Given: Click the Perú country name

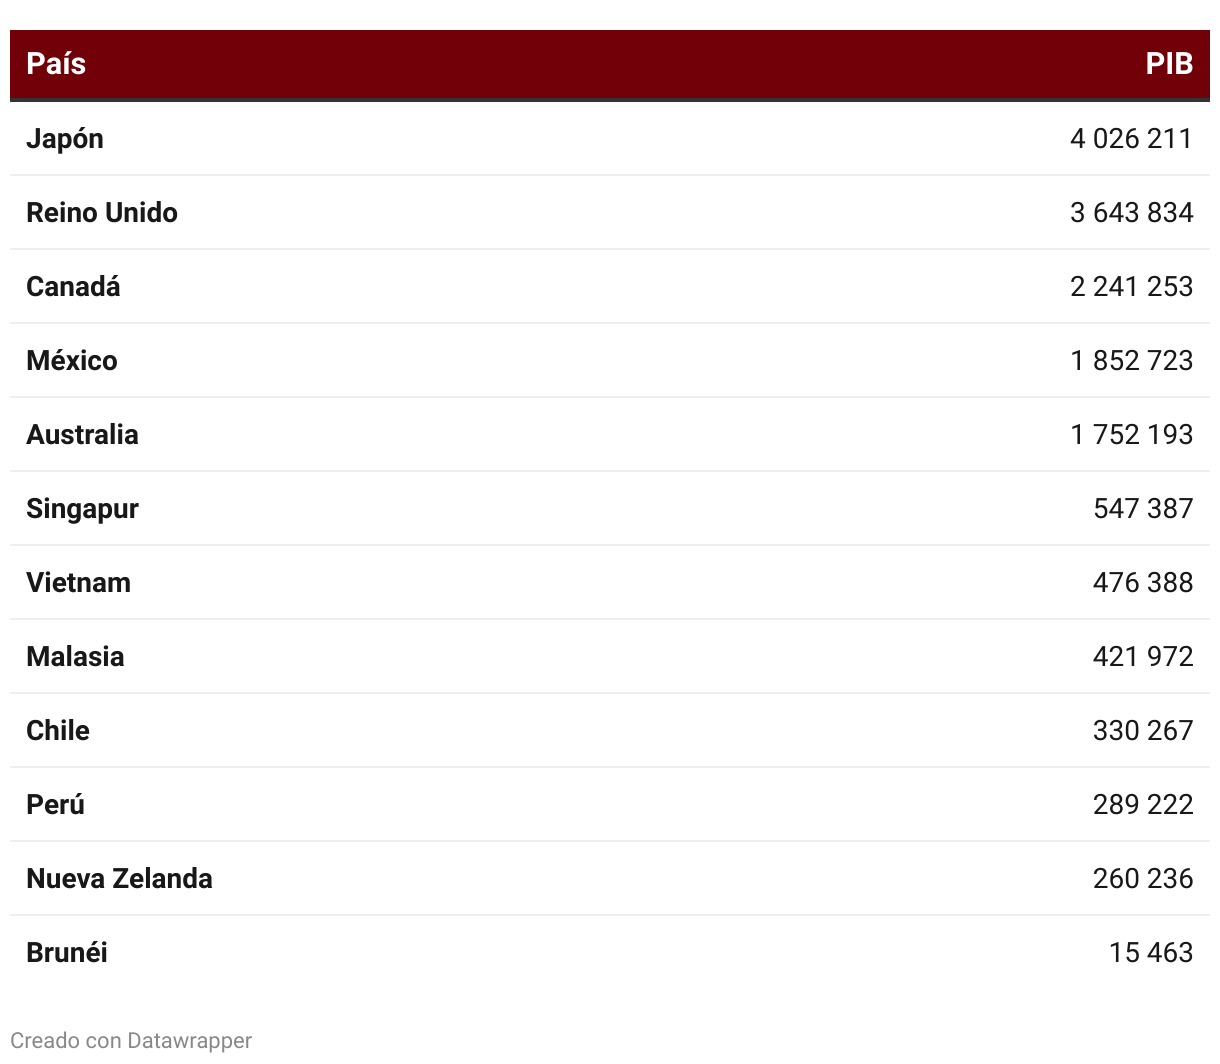Looking at the screenshot, I should 55,804.
